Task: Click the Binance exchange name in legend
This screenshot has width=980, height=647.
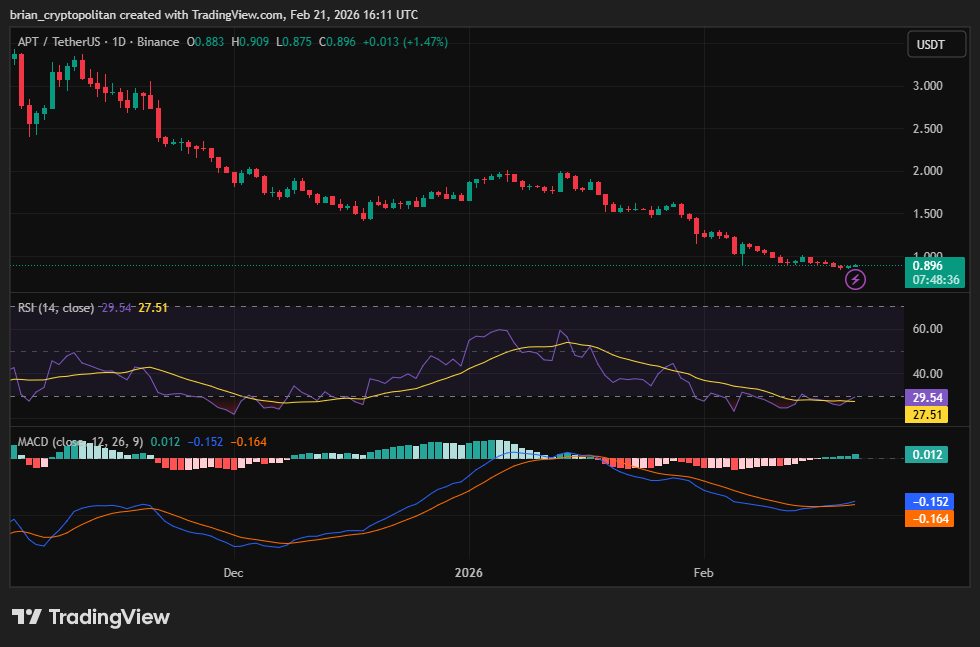Action: [160, 44]
